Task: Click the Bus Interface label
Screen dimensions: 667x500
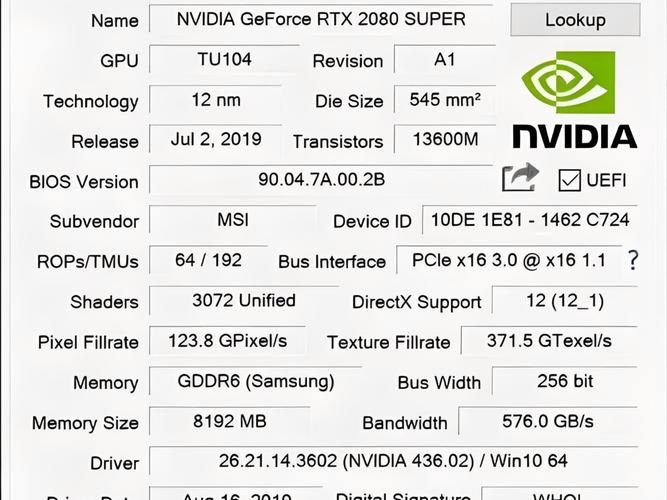Action: [332, 262]
